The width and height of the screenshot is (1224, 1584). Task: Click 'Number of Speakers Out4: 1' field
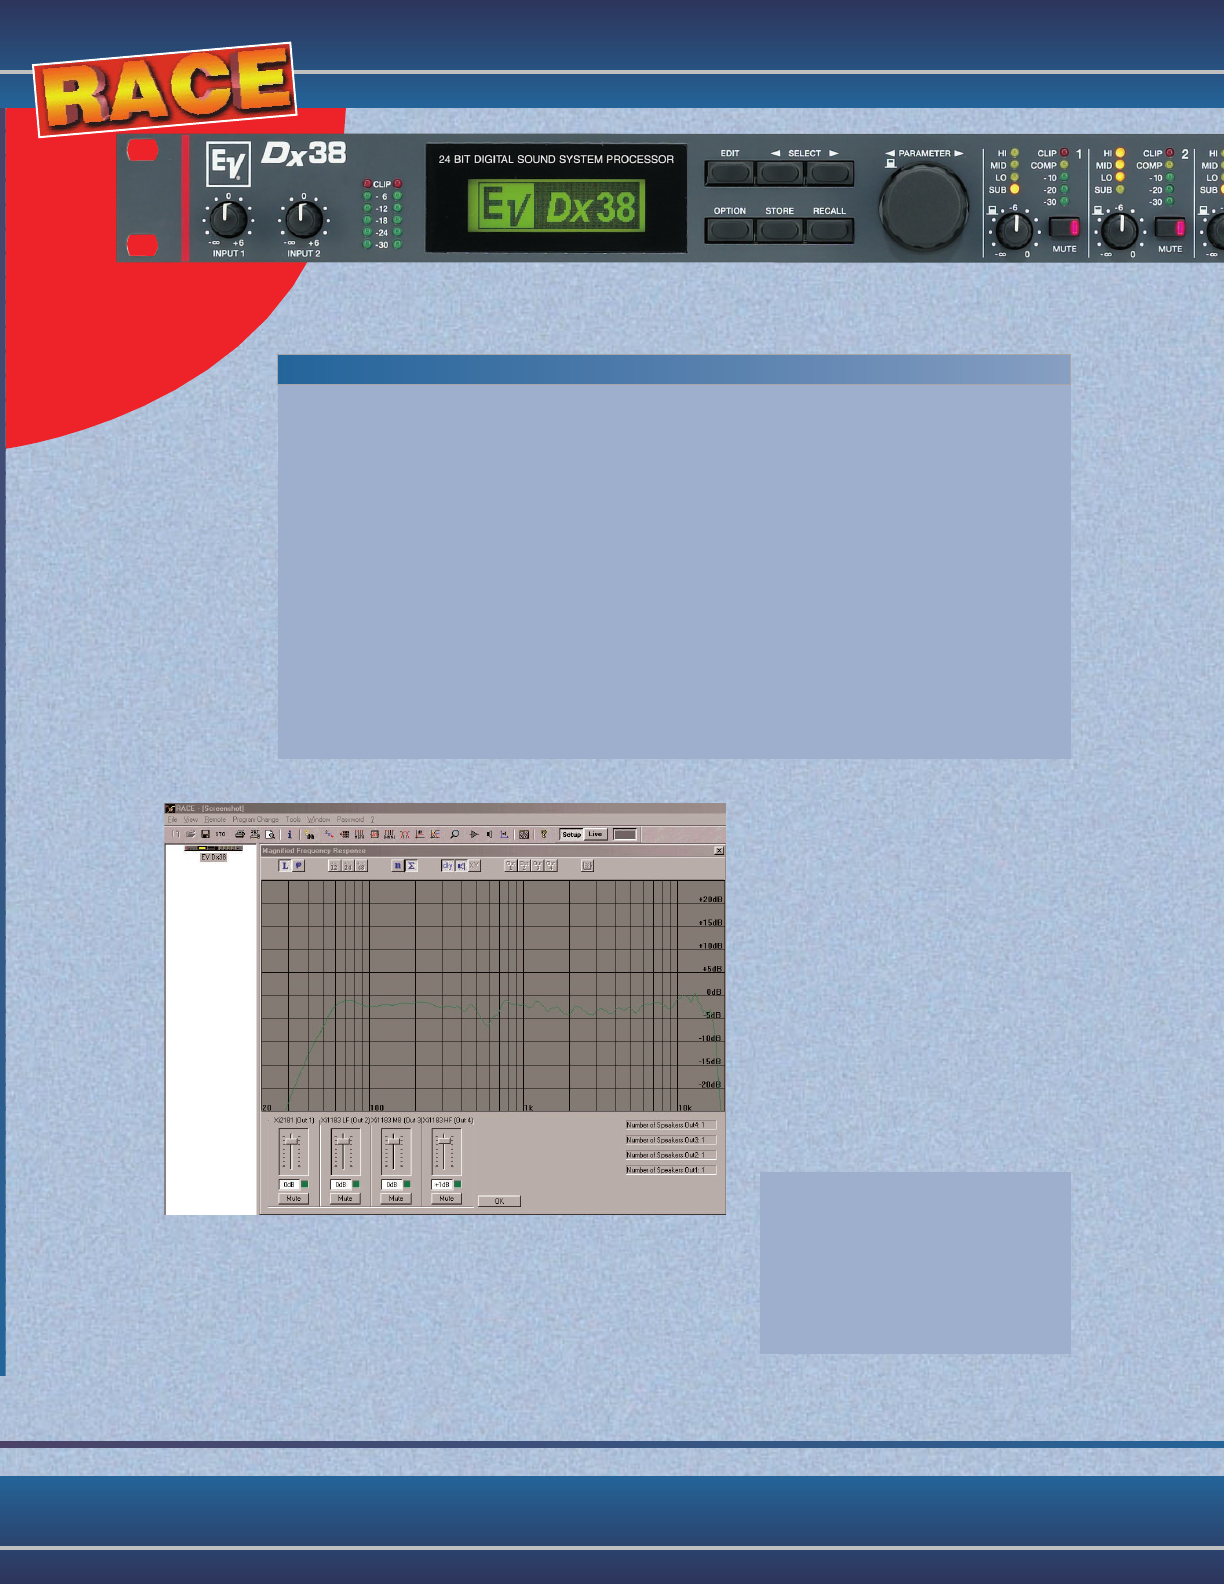tap(671, 1125)
